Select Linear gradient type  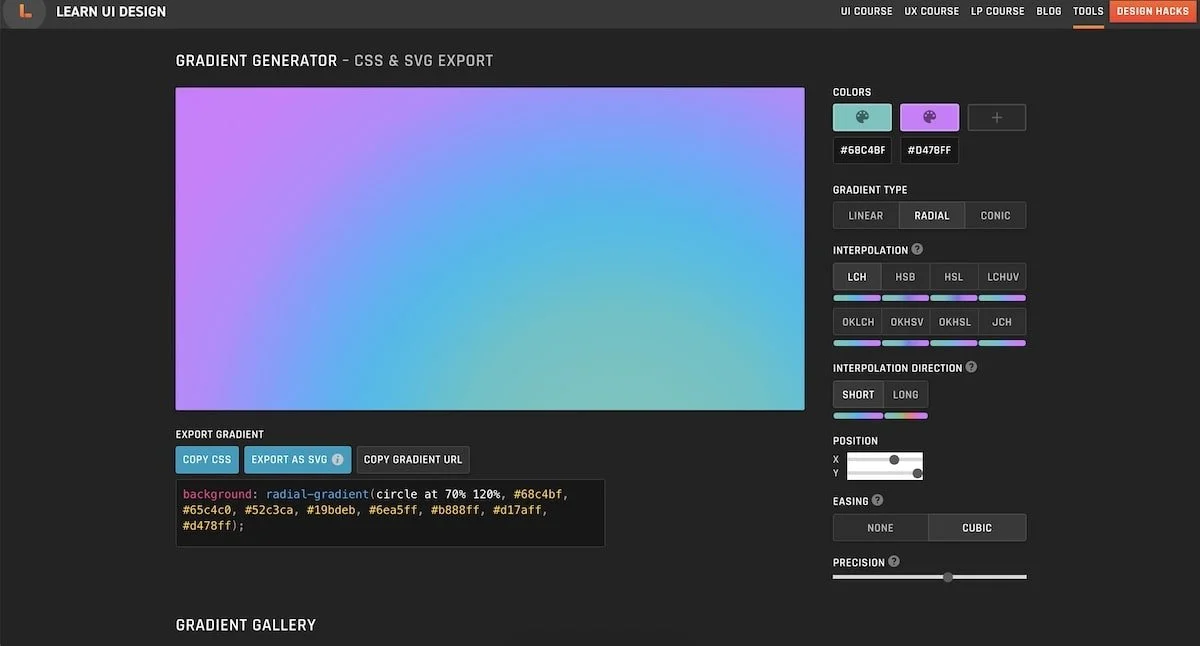click(x=866, y=216)
